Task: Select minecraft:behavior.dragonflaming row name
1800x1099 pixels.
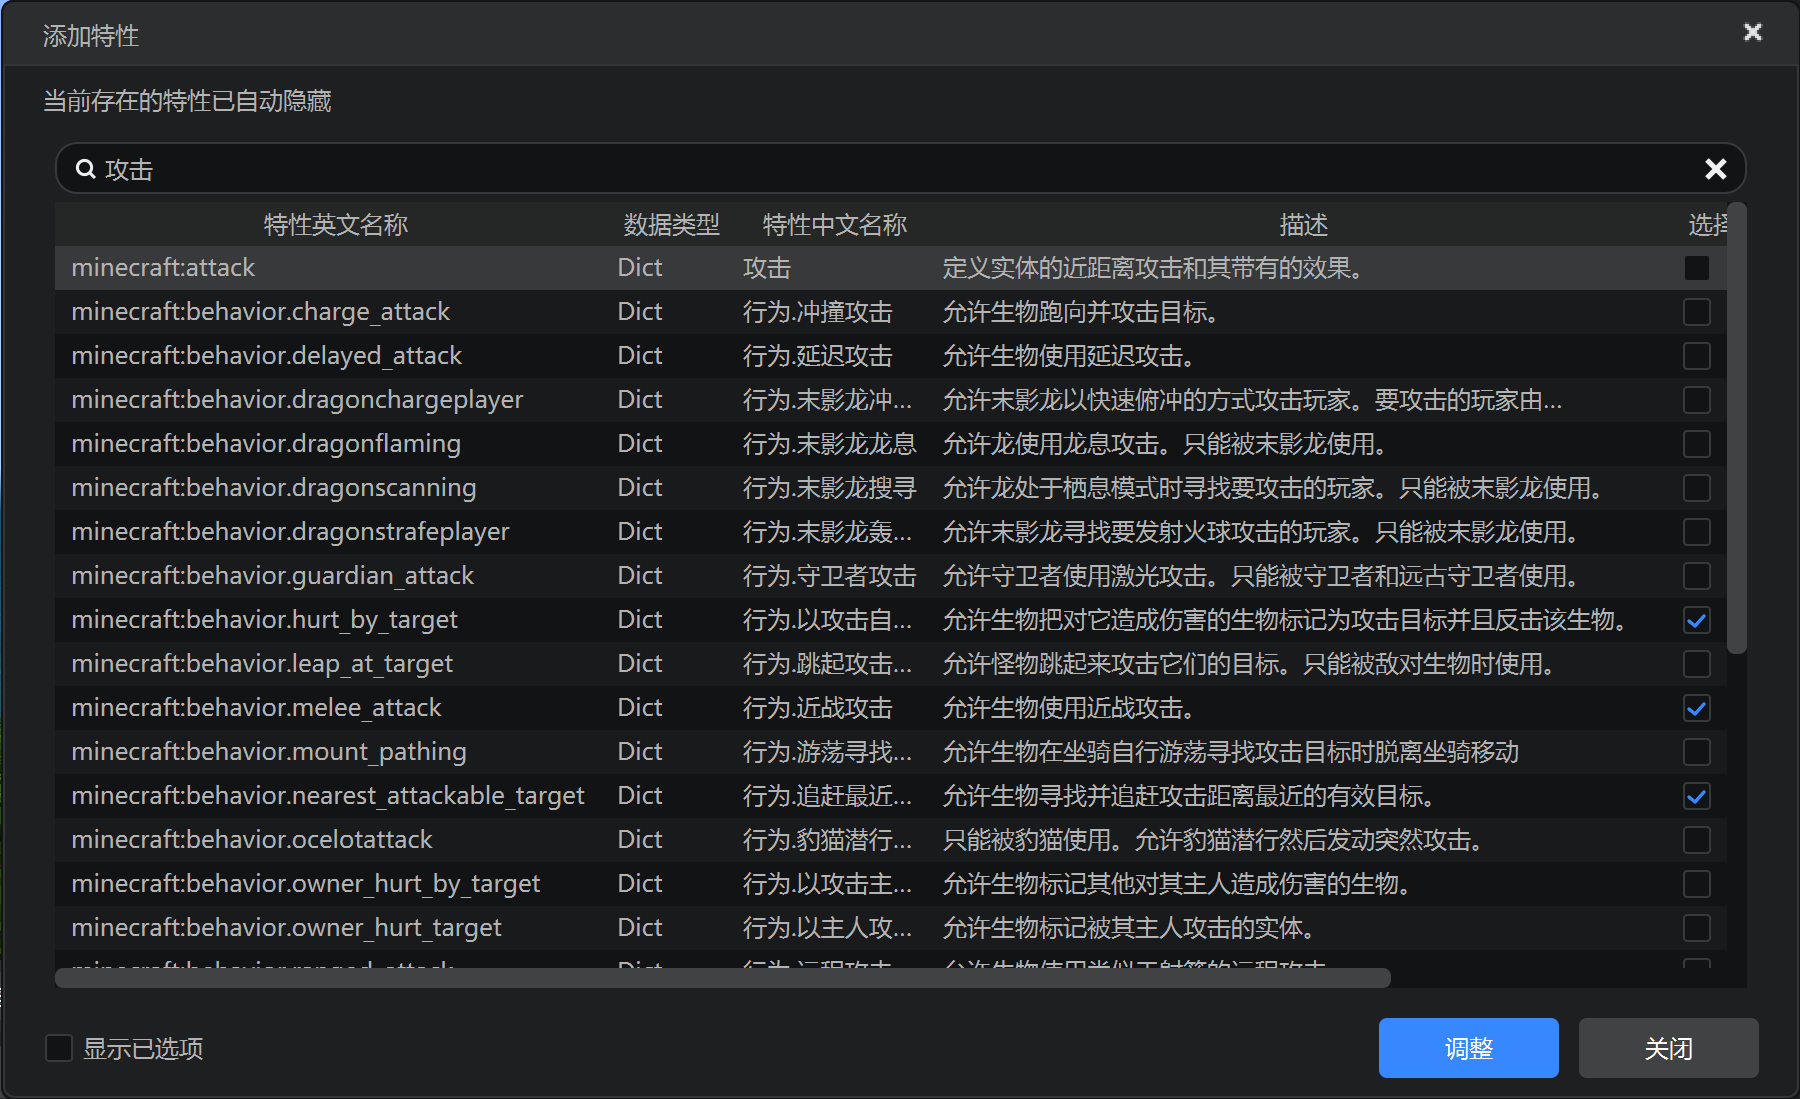Action: coord(266,444)
